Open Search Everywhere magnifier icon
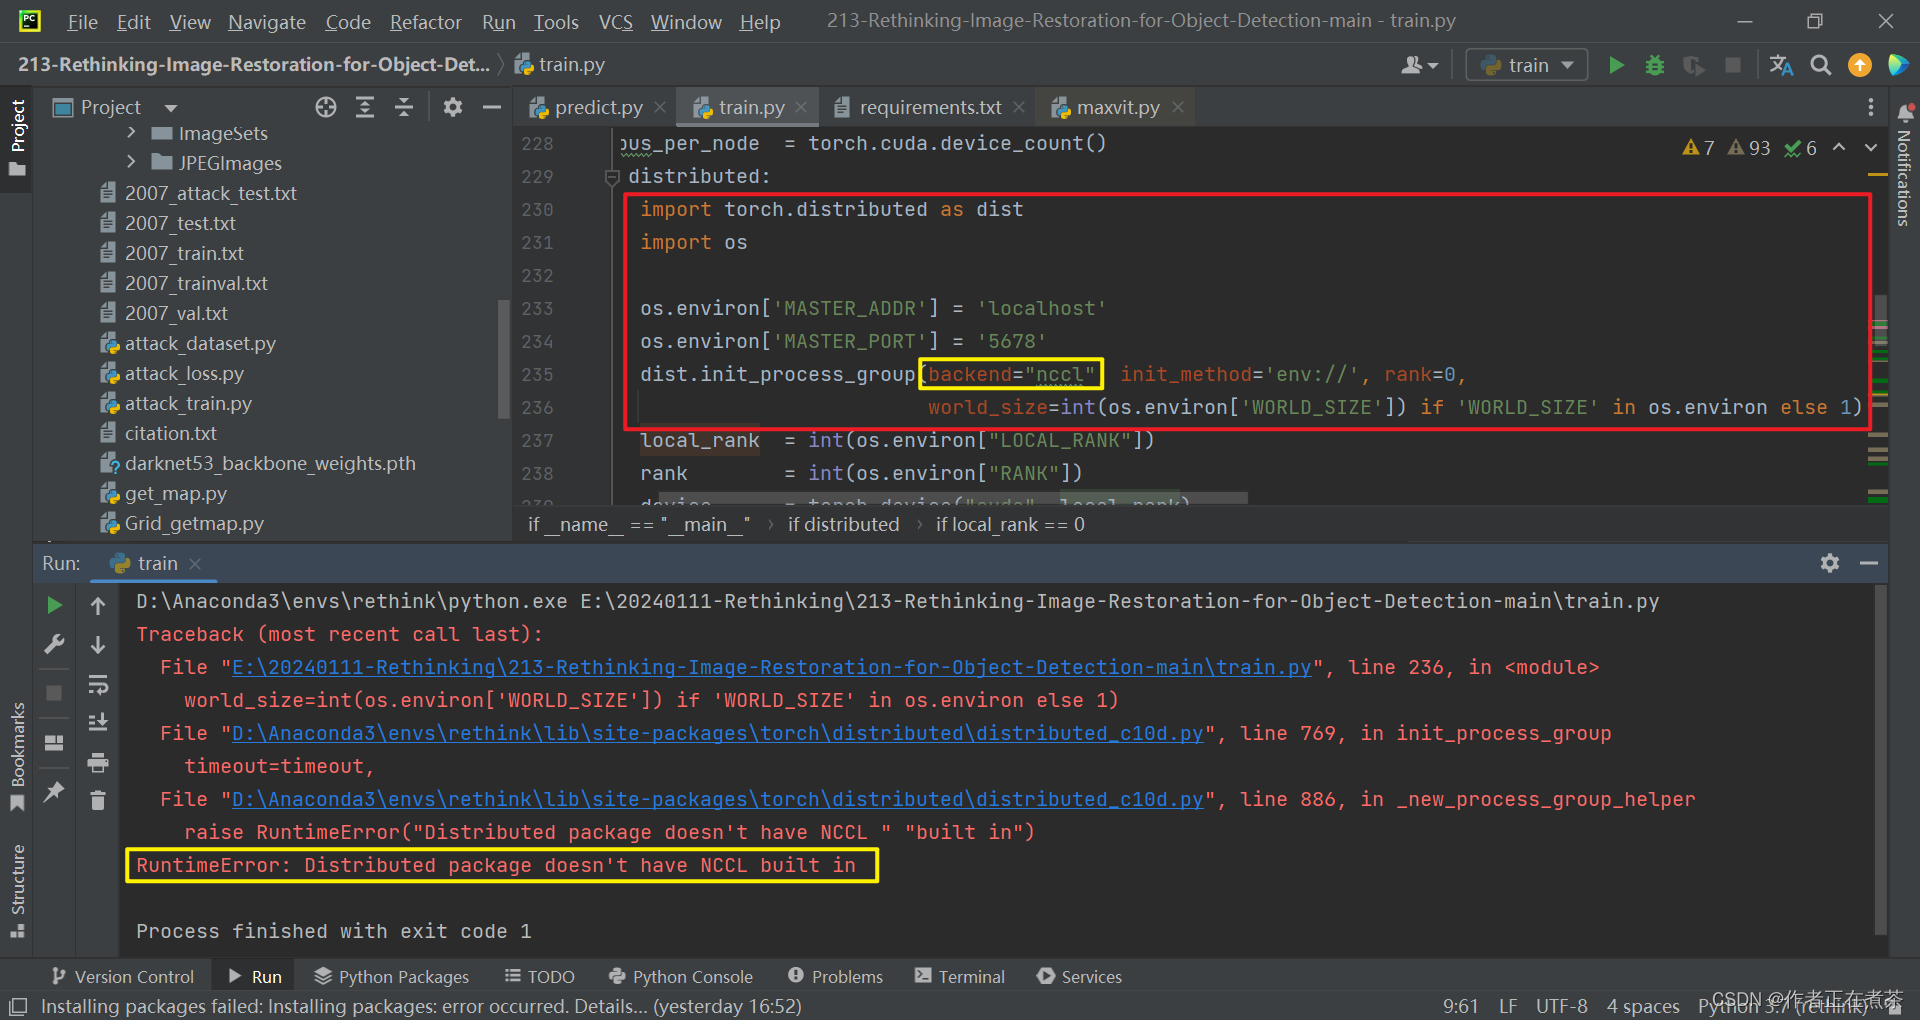1920x1020 pixels. point(1820,64)
